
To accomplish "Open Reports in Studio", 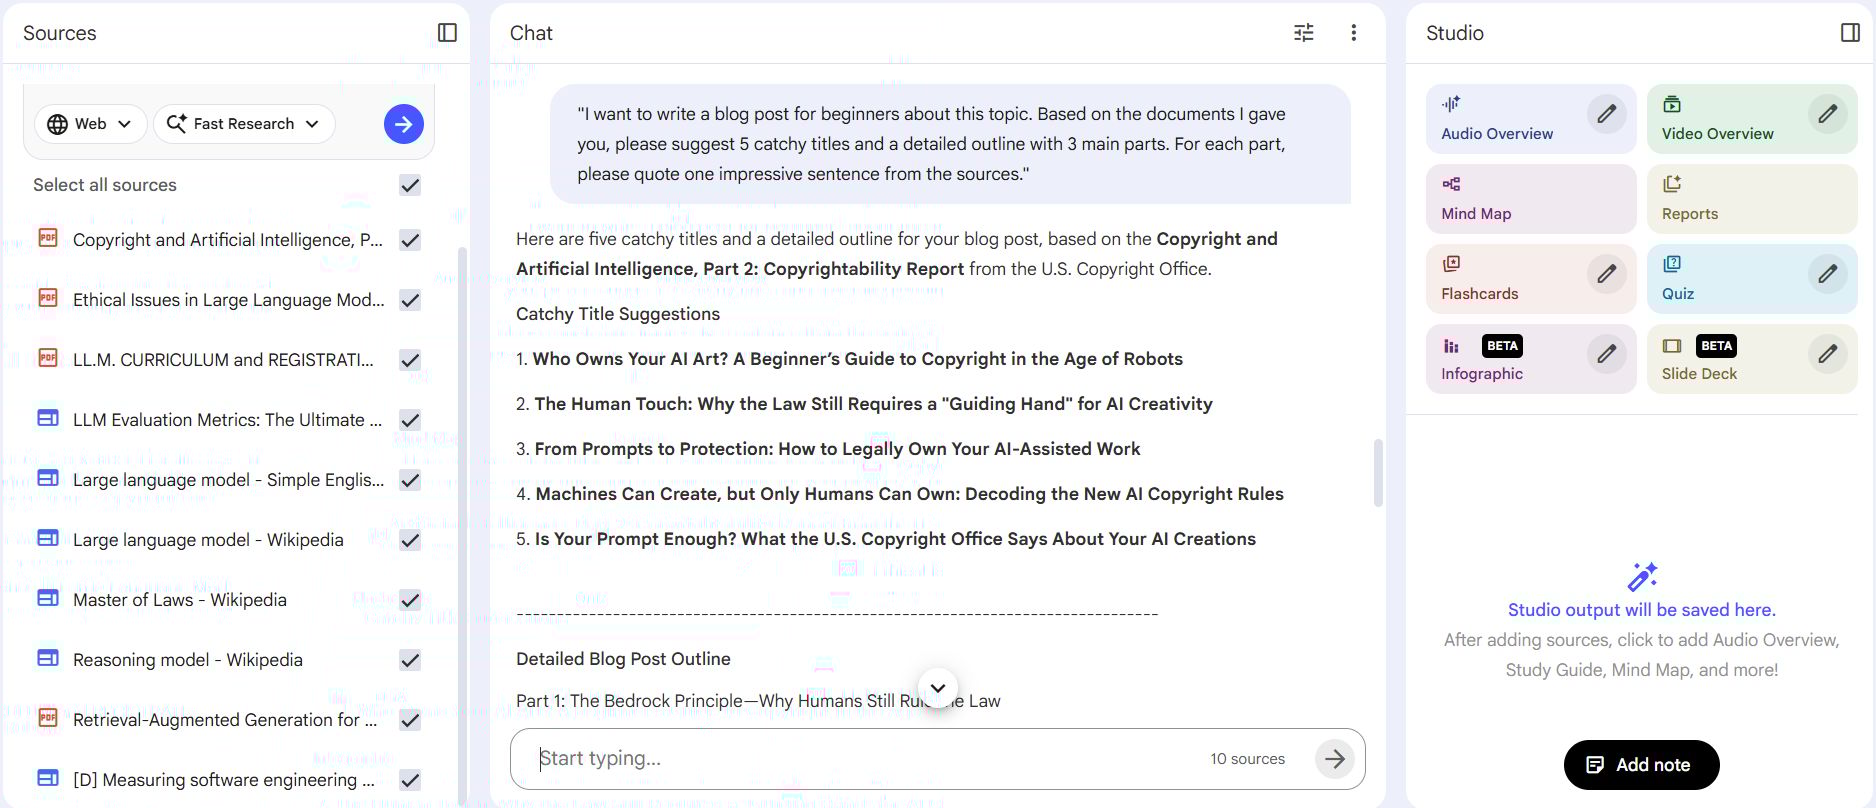I will [1752, 199].
